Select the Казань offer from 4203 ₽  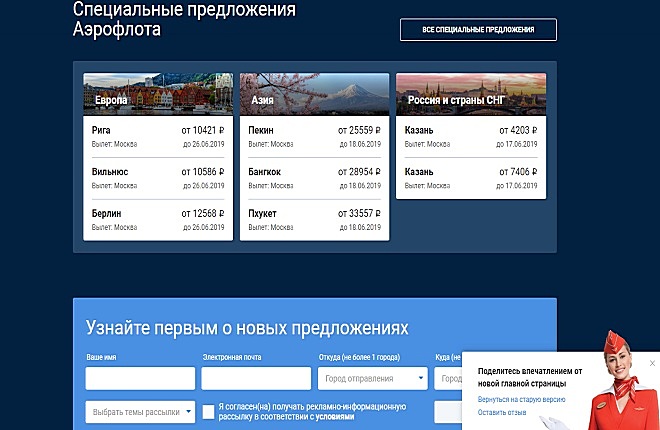471,137
